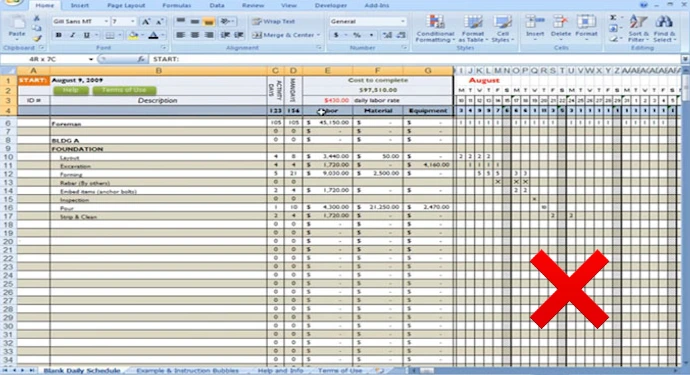This screenshot has width=690, height=375.
Task: Open Format as Table gallery
Action: 473,28
